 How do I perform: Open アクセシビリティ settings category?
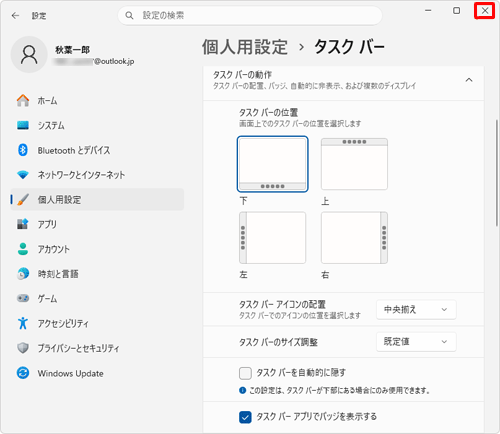(97, 323)
